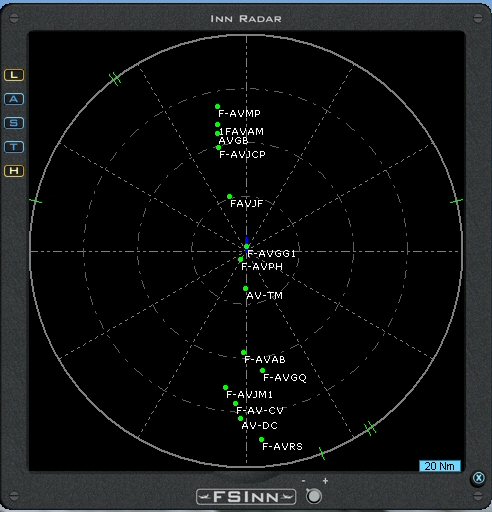Click the AV-DC aircraft target

pyautogui.click(x=240, y=418)
